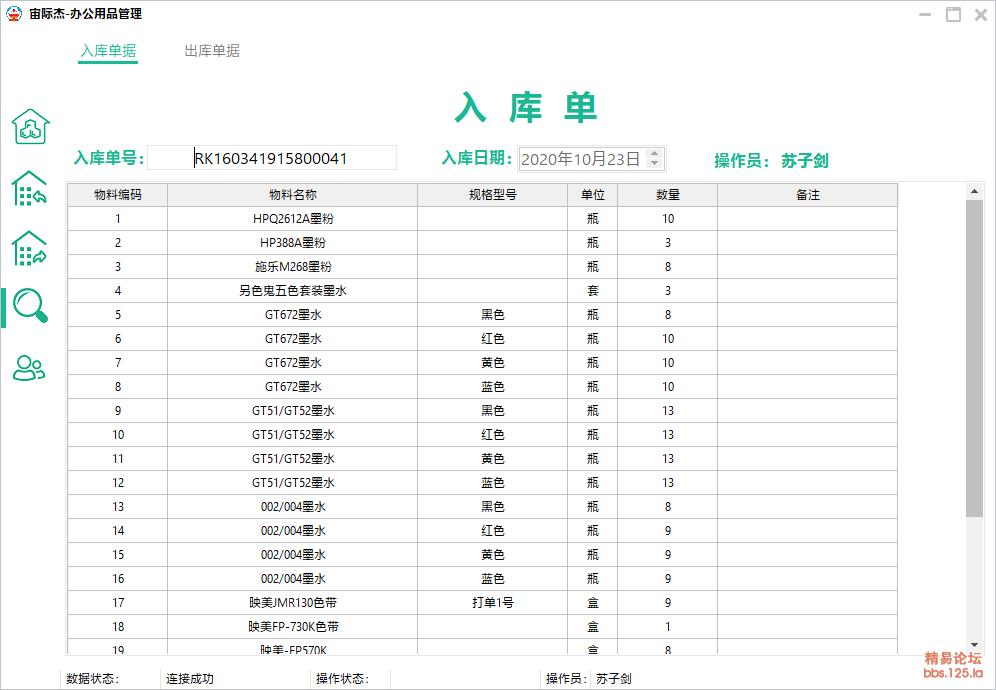The image size is (996, 690).
Task: Minimize the application window
Action: [925, 14]
